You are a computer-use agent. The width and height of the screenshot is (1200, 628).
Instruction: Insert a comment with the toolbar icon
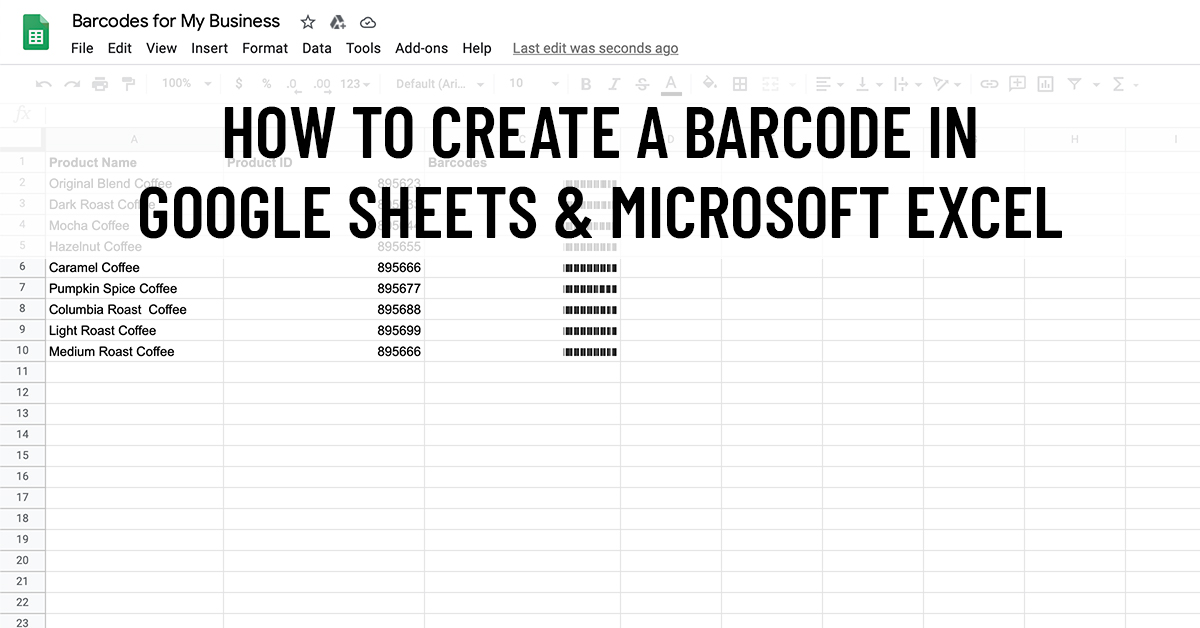point(1016,84)
